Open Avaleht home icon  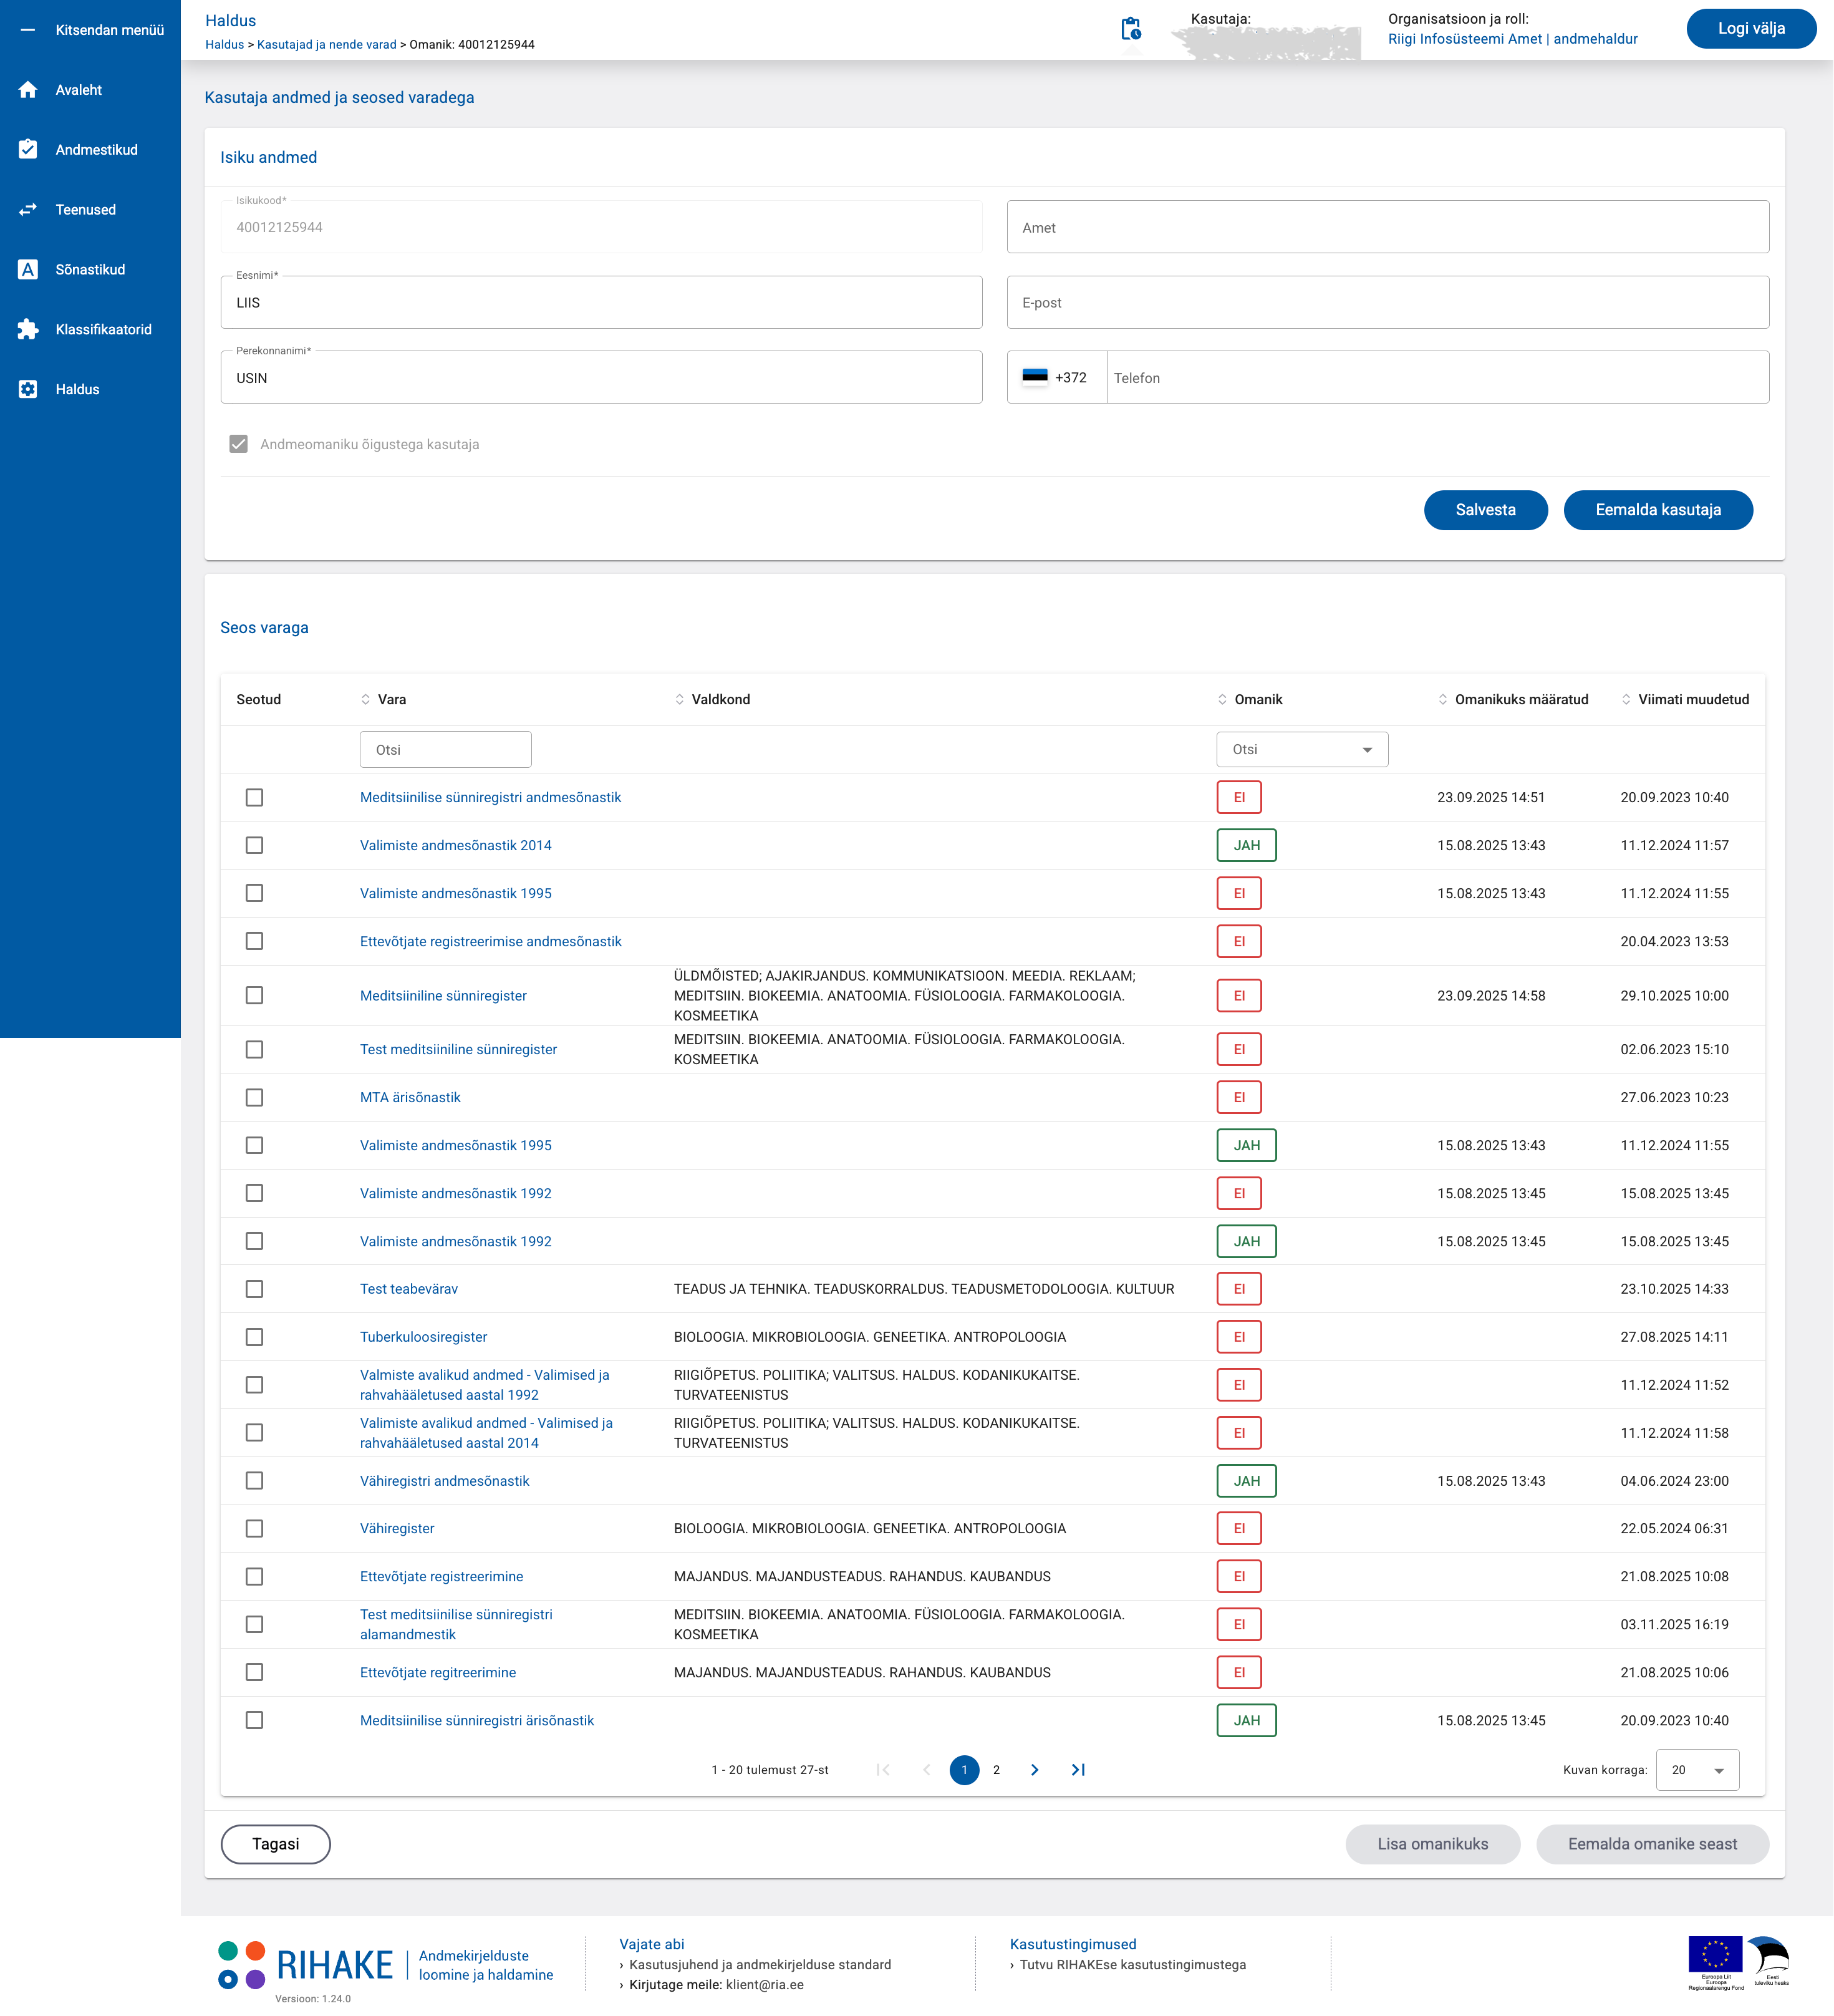pyautogui.click(x=28, y=90)
